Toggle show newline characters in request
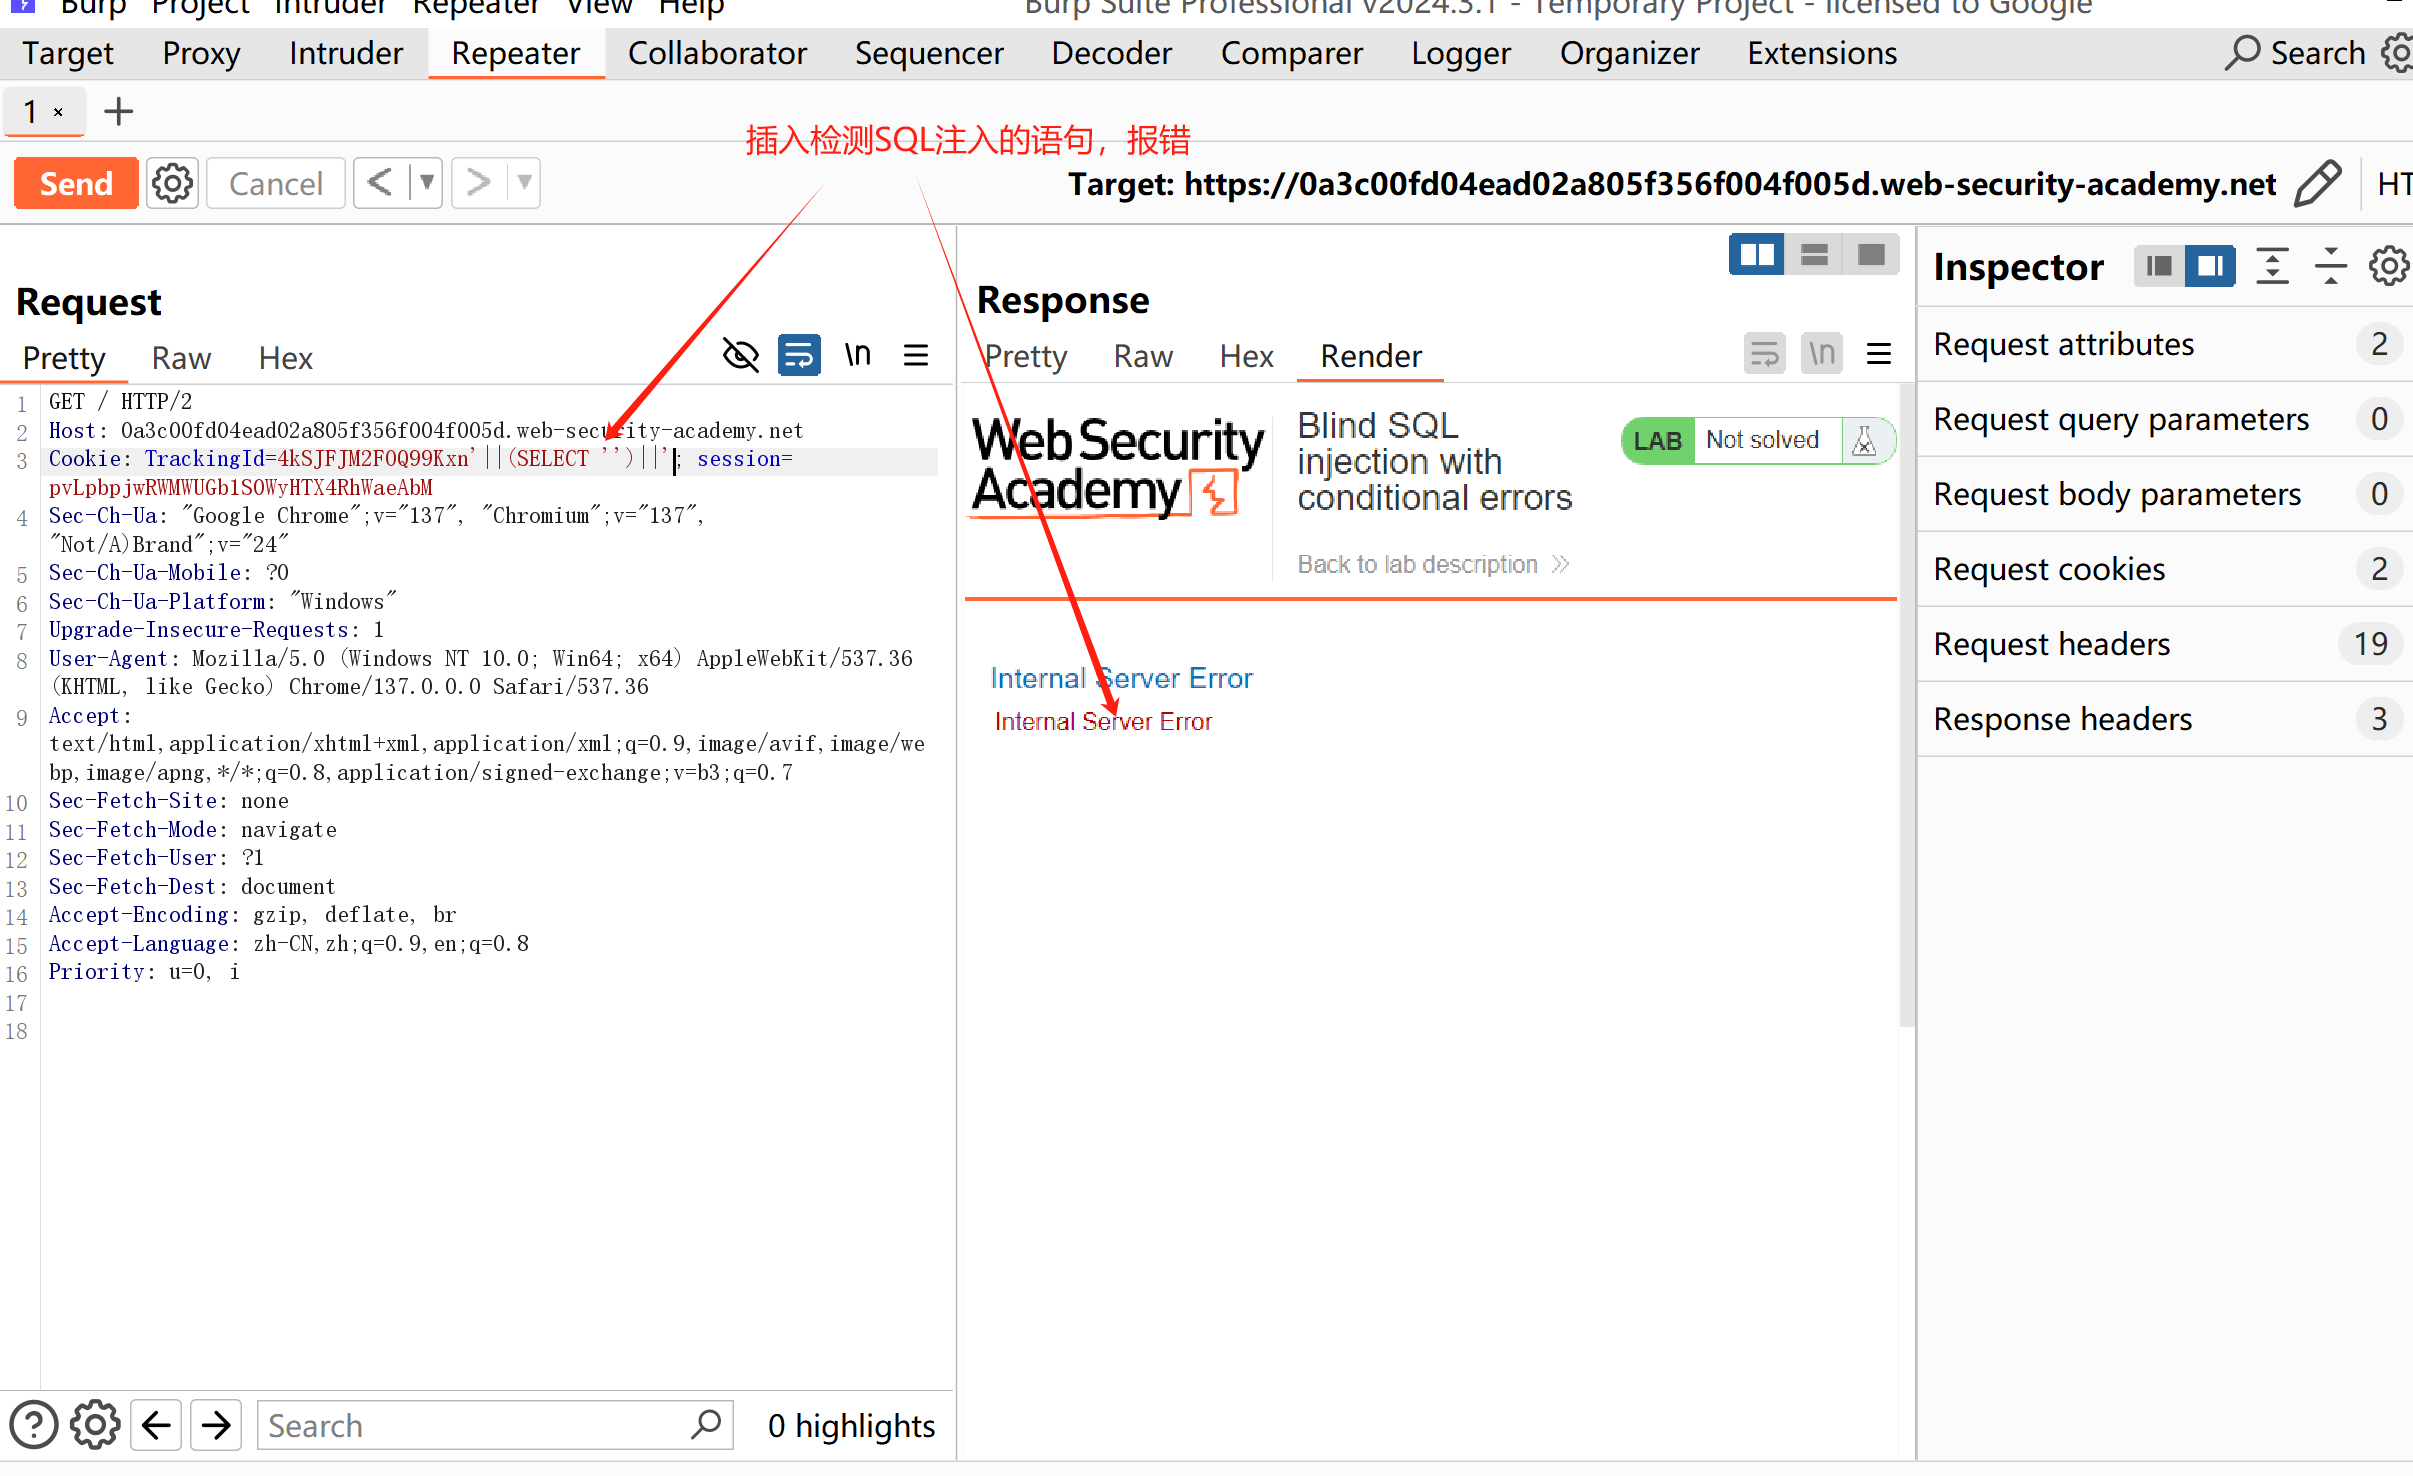Screen dimensions: 2413x1476 858,355
